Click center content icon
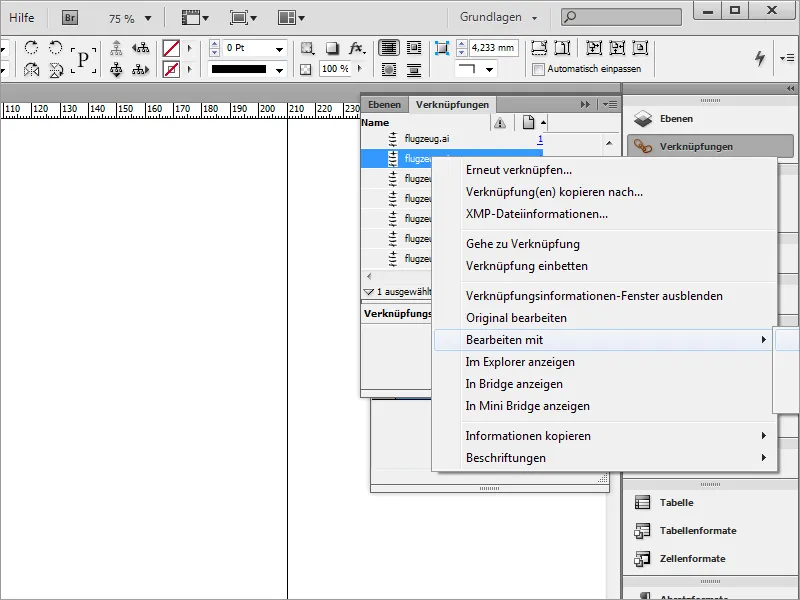This screenshot has height=600, width=800. coord(640,48)
